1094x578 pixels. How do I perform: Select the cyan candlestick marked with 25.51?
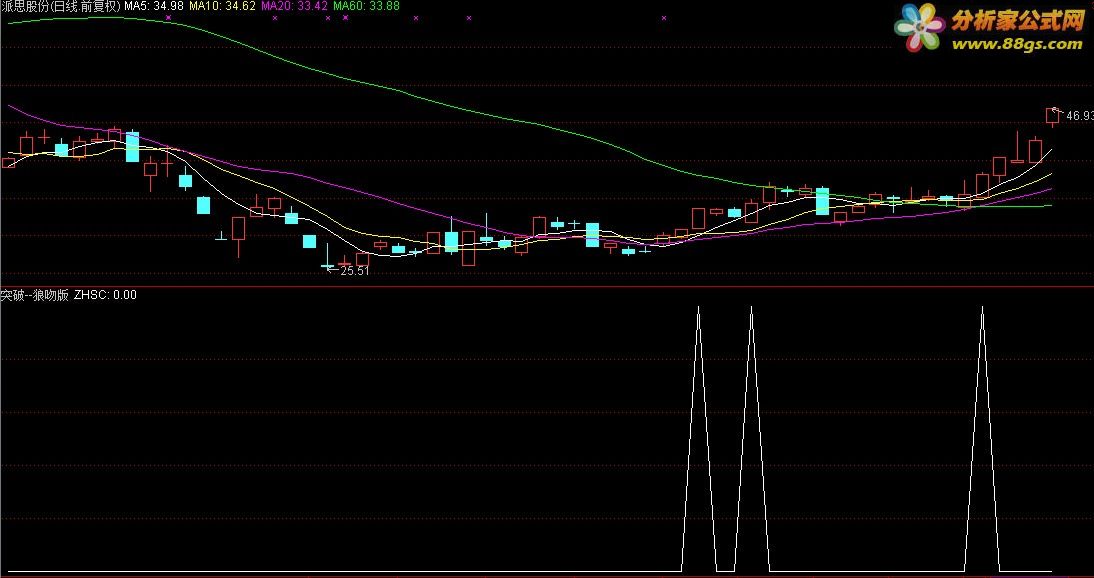pyautogui.click(x=327, y=258)
